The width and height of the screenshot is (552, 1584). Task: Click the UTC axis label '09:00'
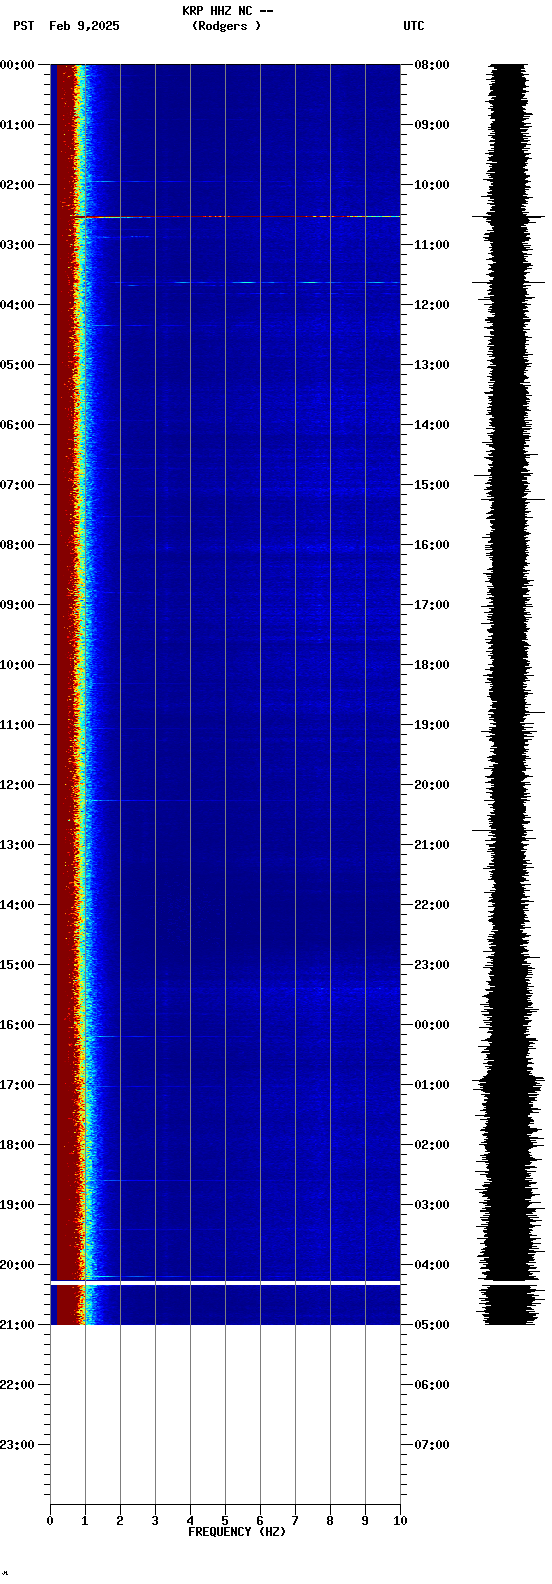tap(432, 125)
